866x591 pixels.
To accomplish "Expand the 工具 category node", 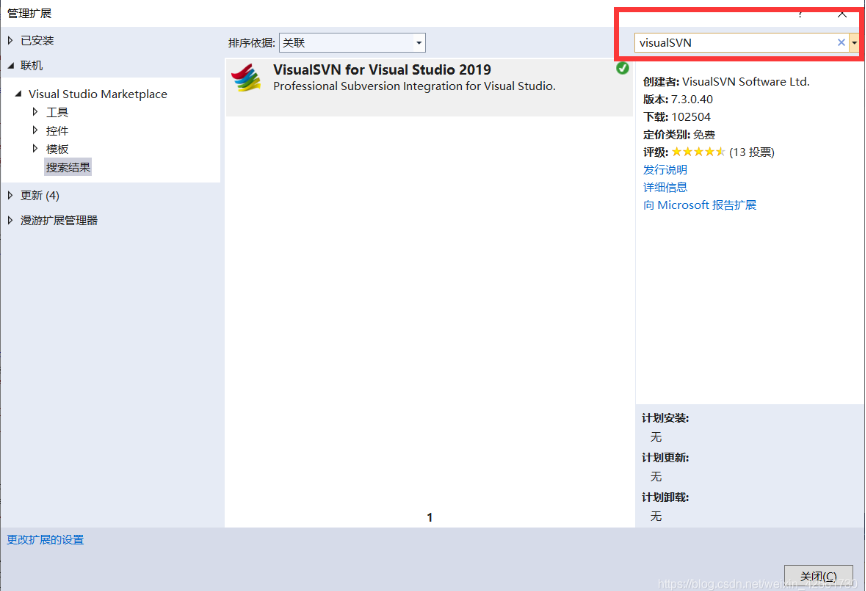I will [35, 112].
